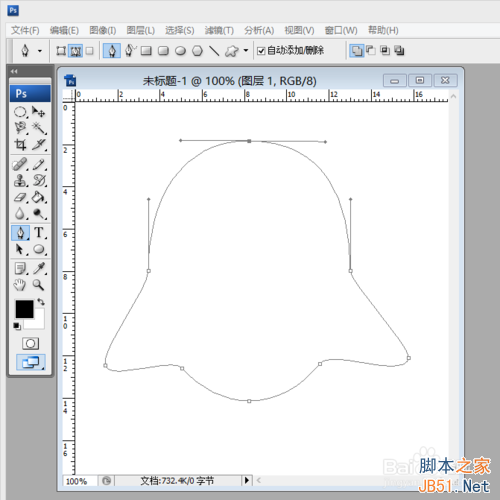Toggle Quick Mask mode
This screenshot has height=500, width=500.
30,344
